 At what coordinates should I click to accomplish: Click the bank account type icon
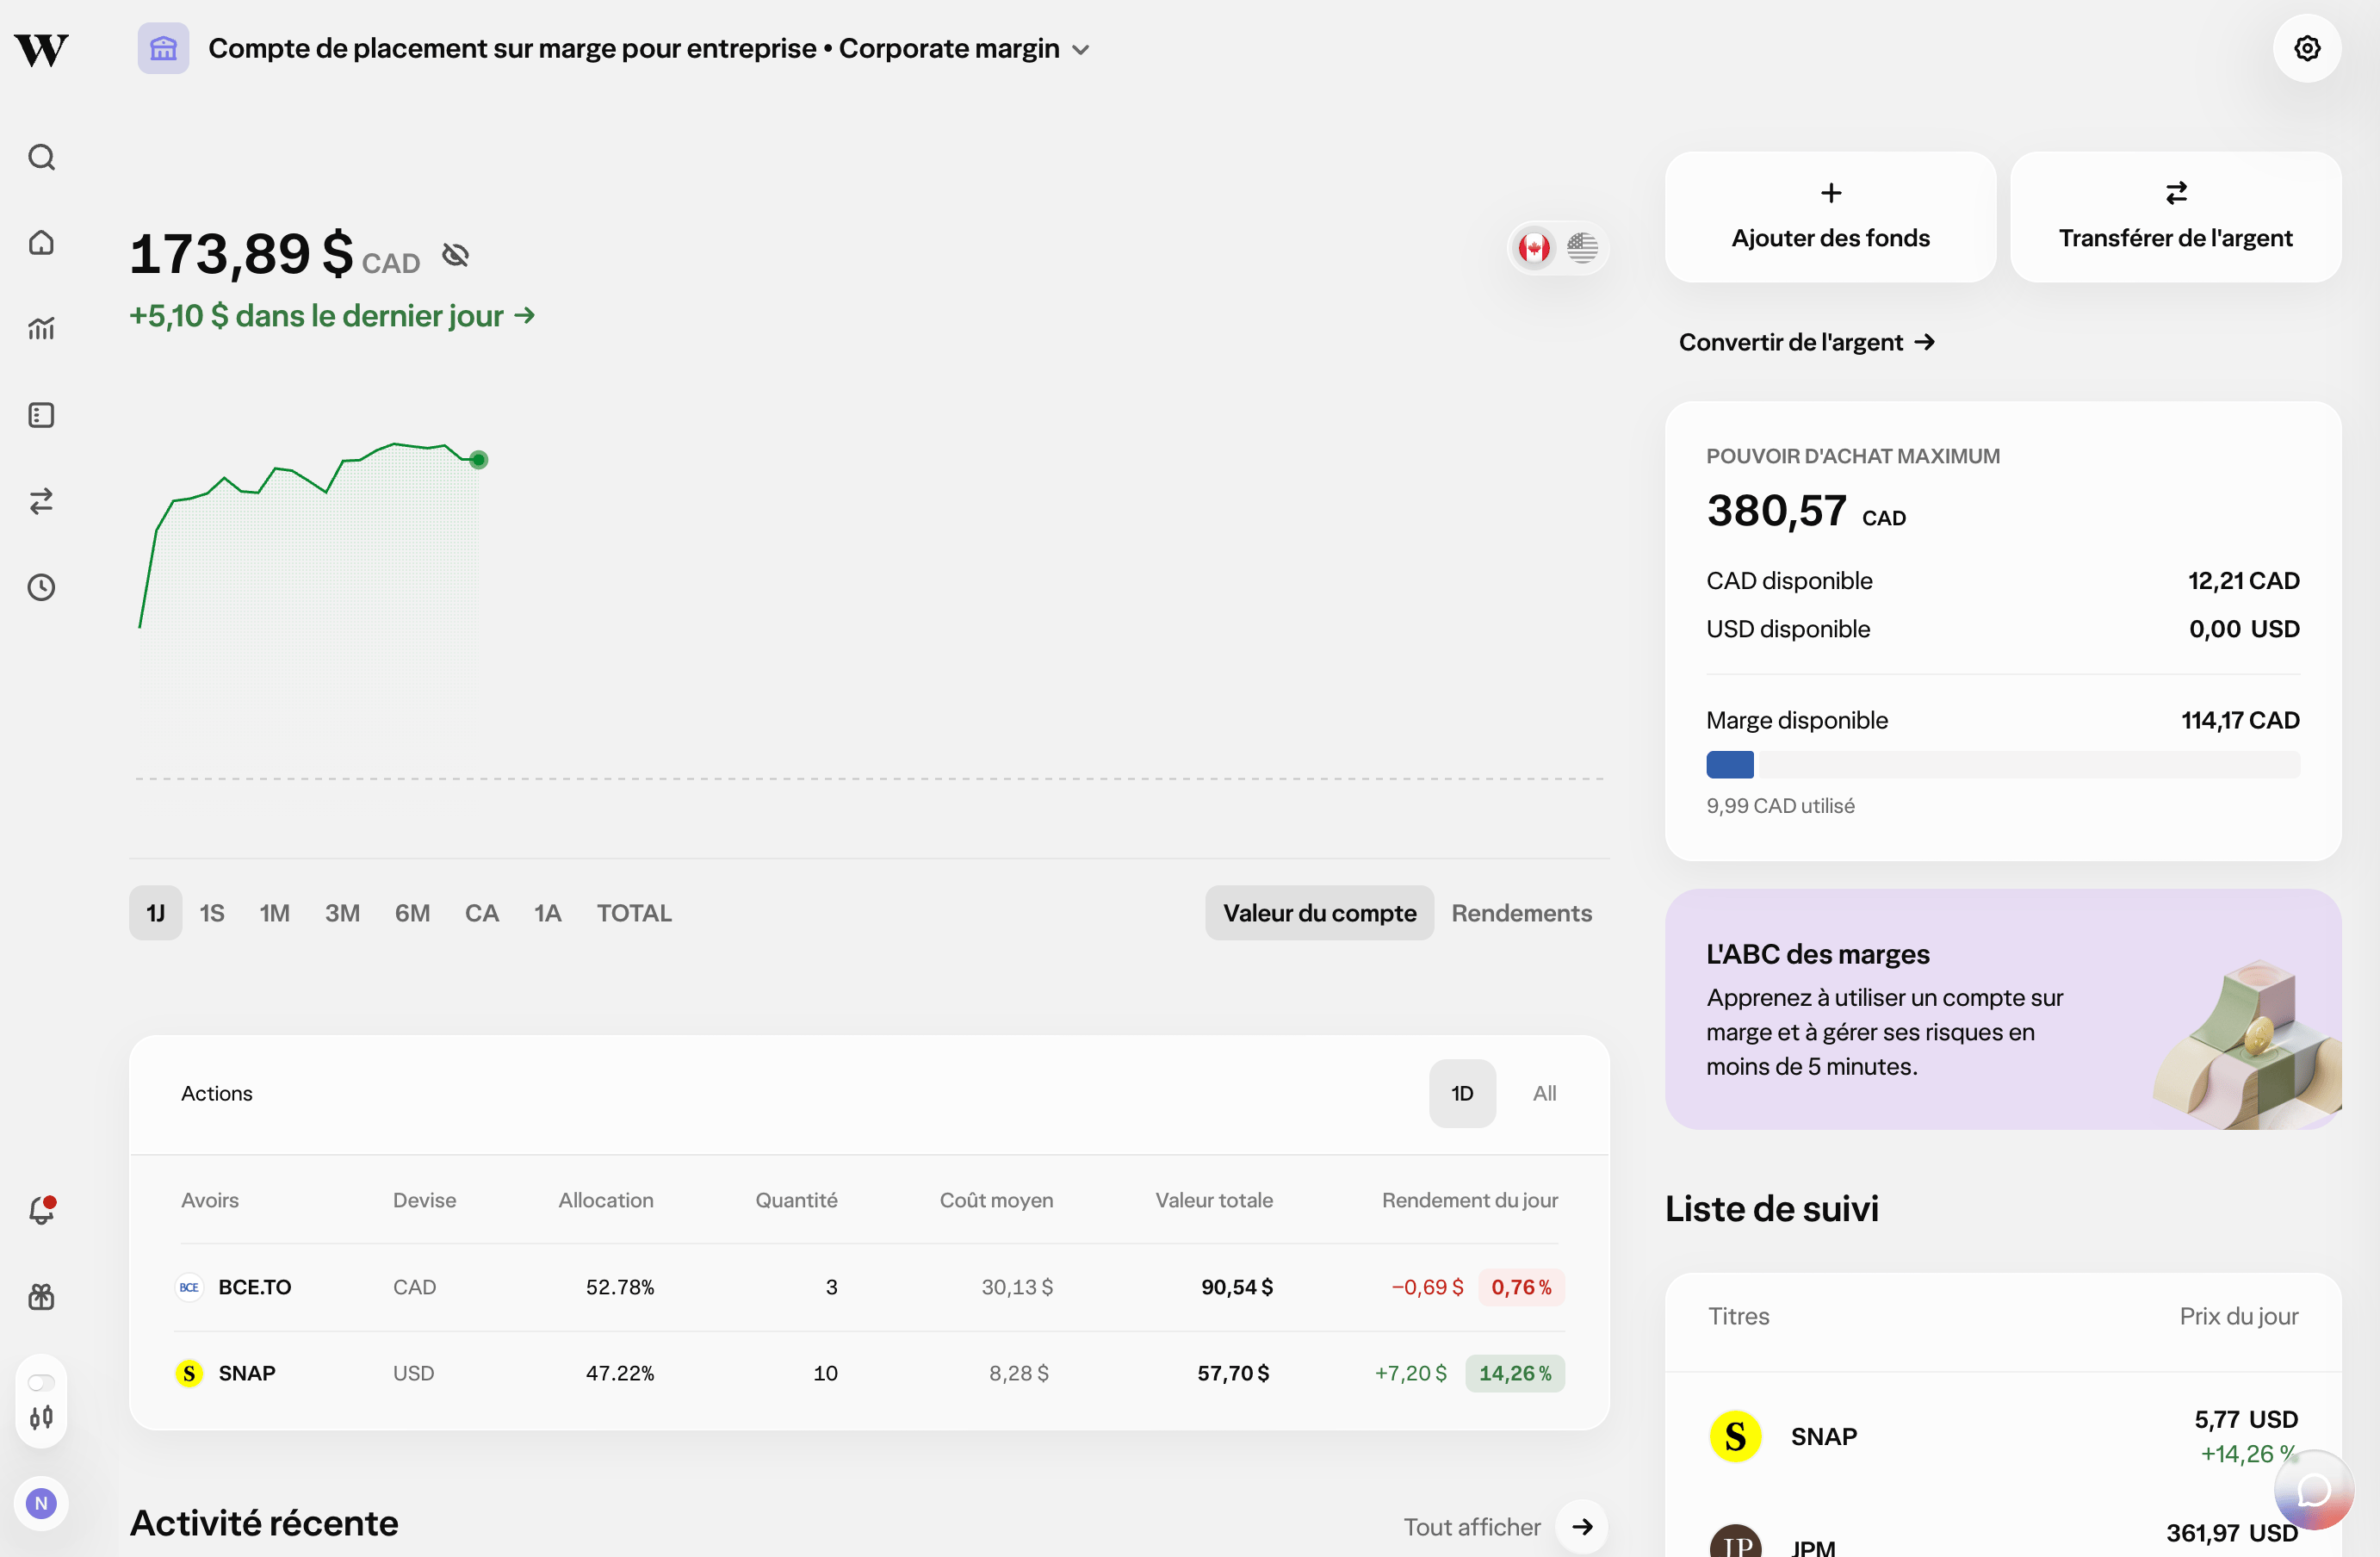[x=163, y=48]
